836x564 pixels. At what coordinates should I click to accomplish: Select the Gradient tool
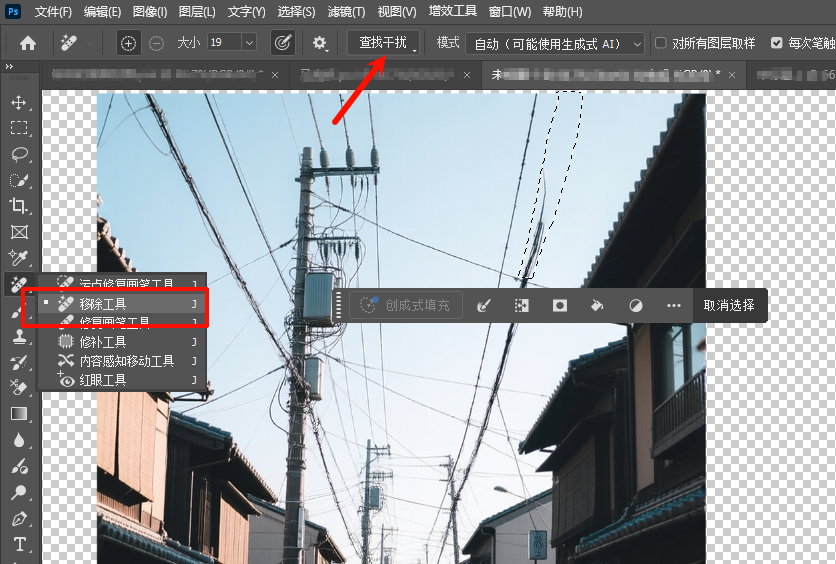(x=19, y=414)
